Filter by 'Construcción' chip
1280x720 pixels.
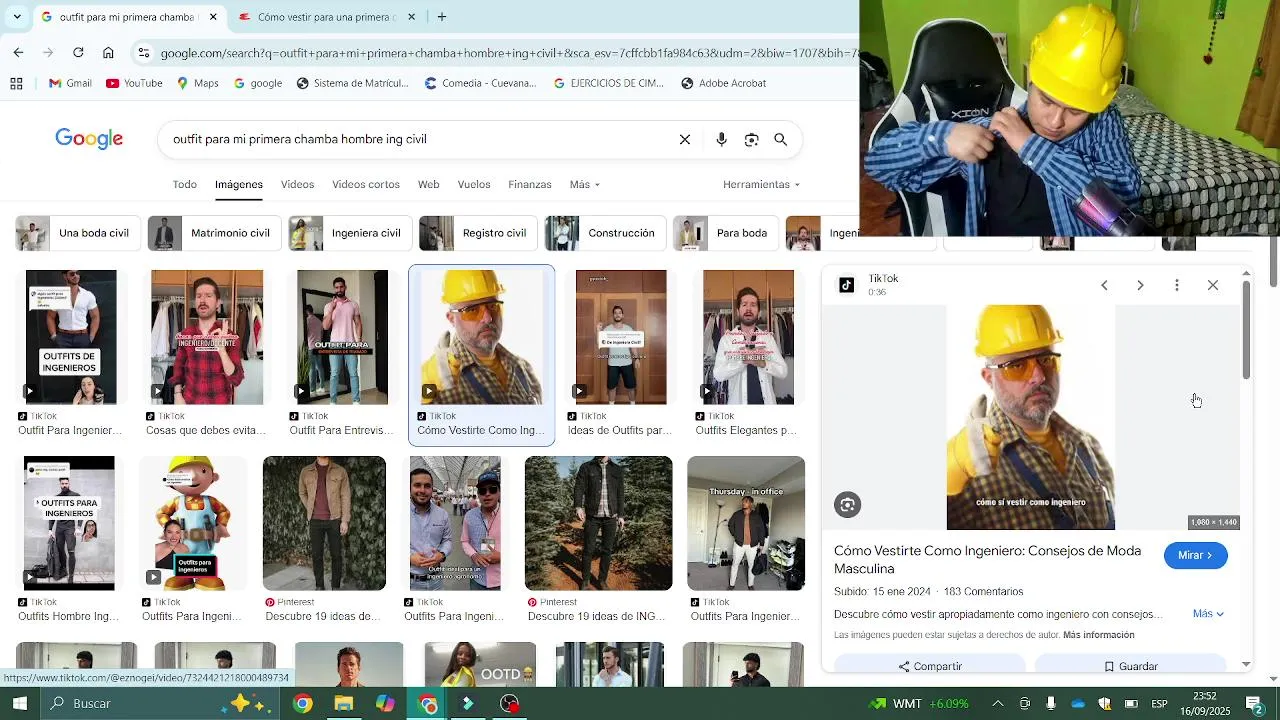pyautogui.click(x=604, y=233)
